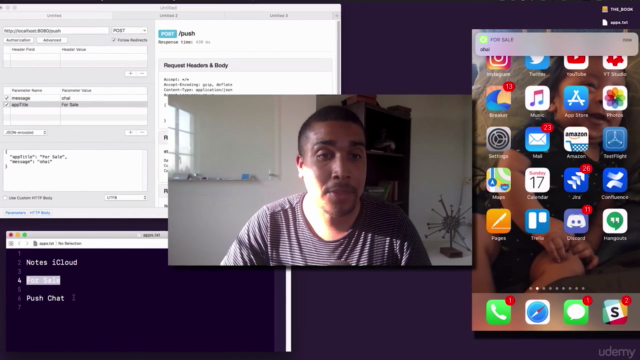
Task: Click the Authorization button
Action: coord(18,40)
